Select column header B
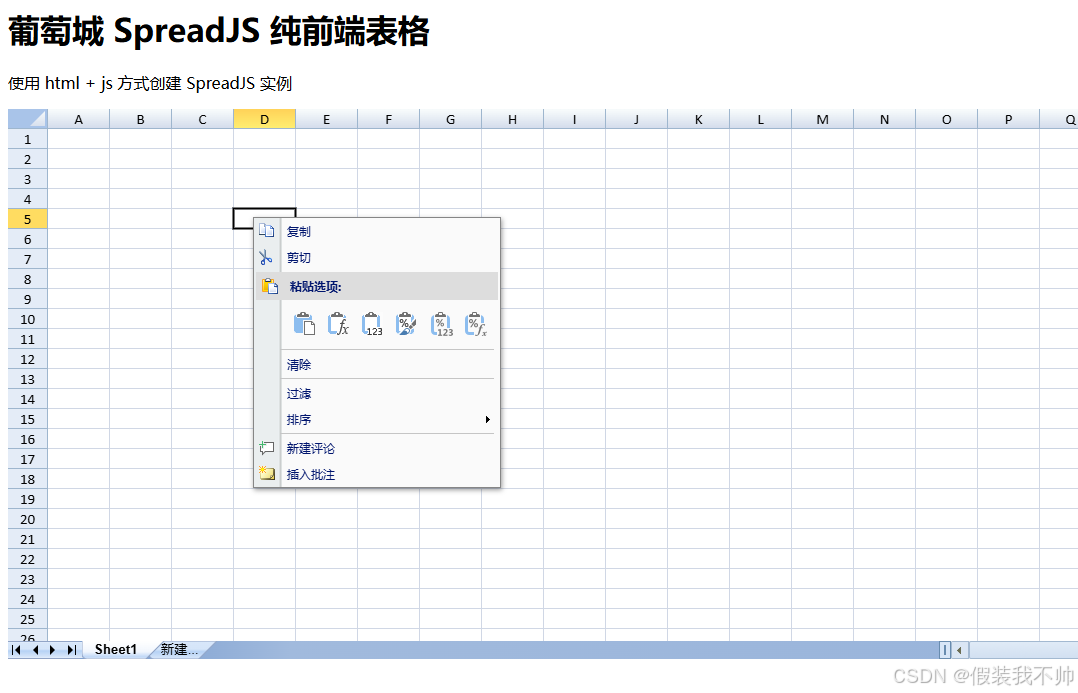The height and width of the screenshot is (693, 1078). point(140,120)
